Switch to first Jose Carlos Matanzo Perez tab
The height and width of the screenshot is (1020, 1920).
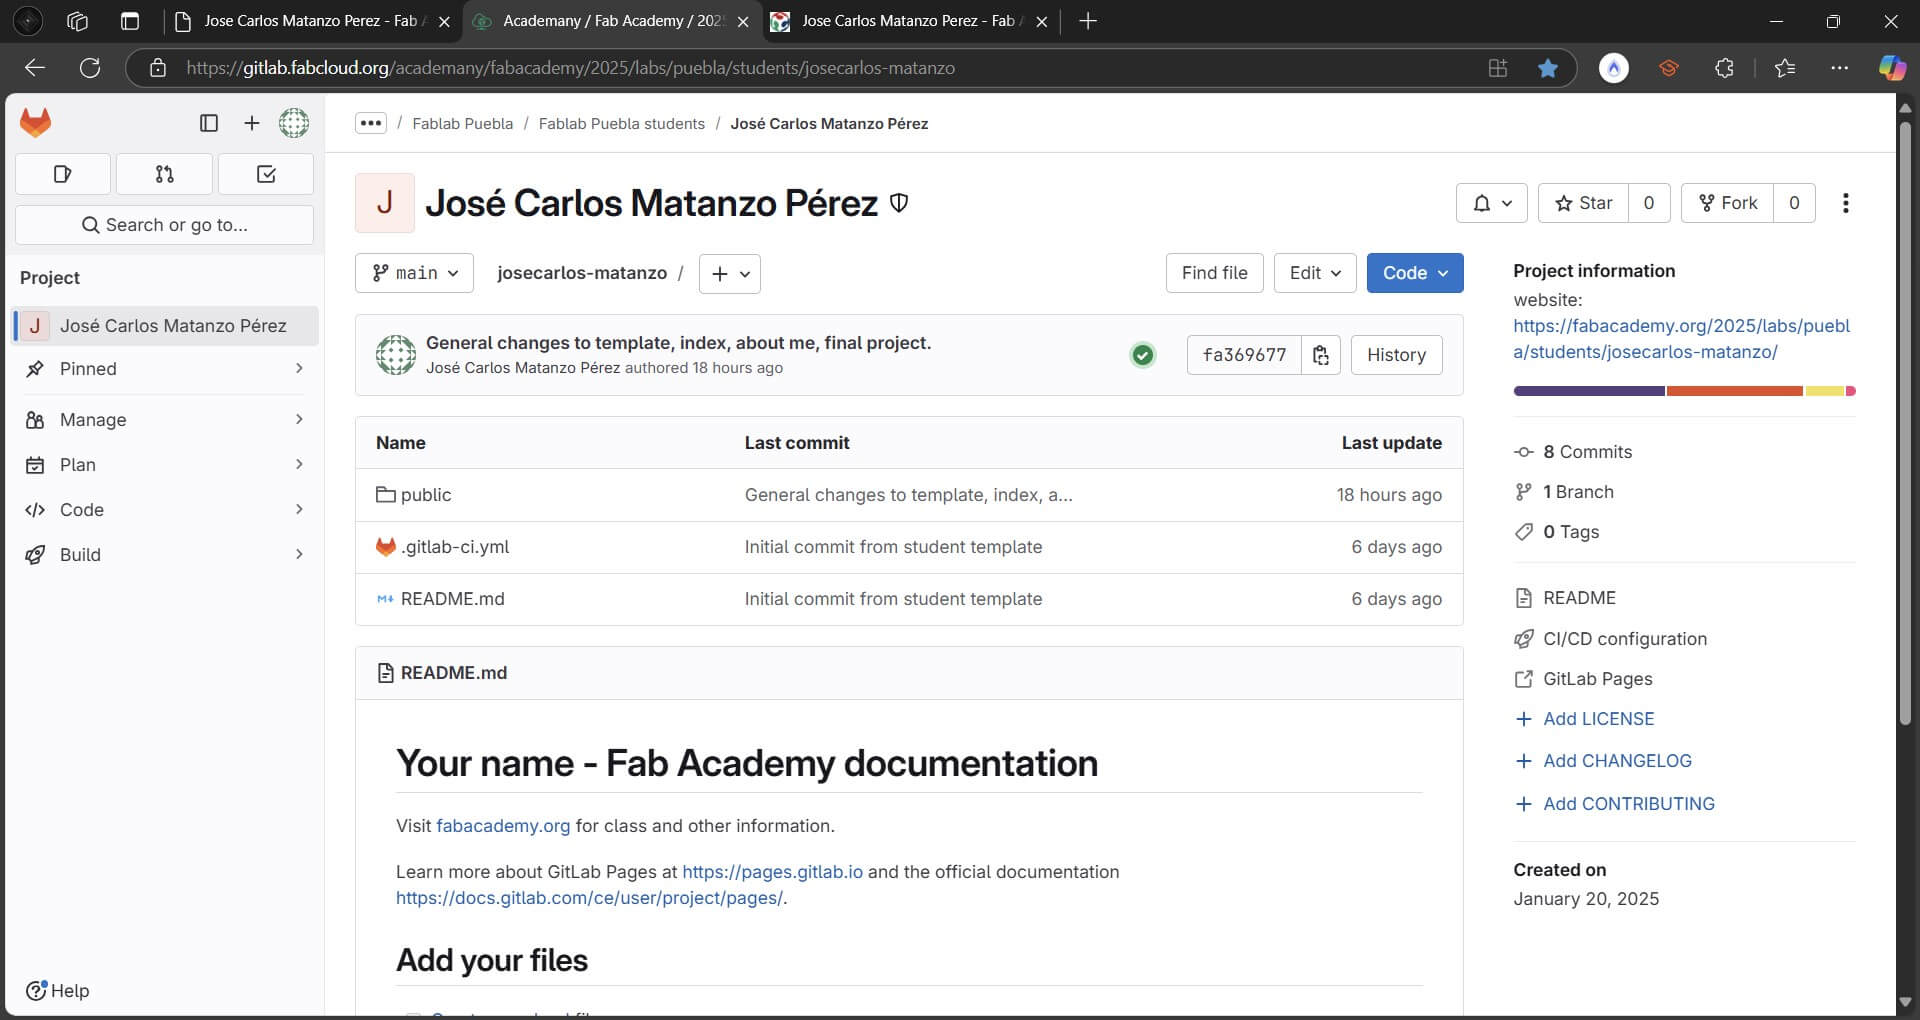[x=313, y=21]
